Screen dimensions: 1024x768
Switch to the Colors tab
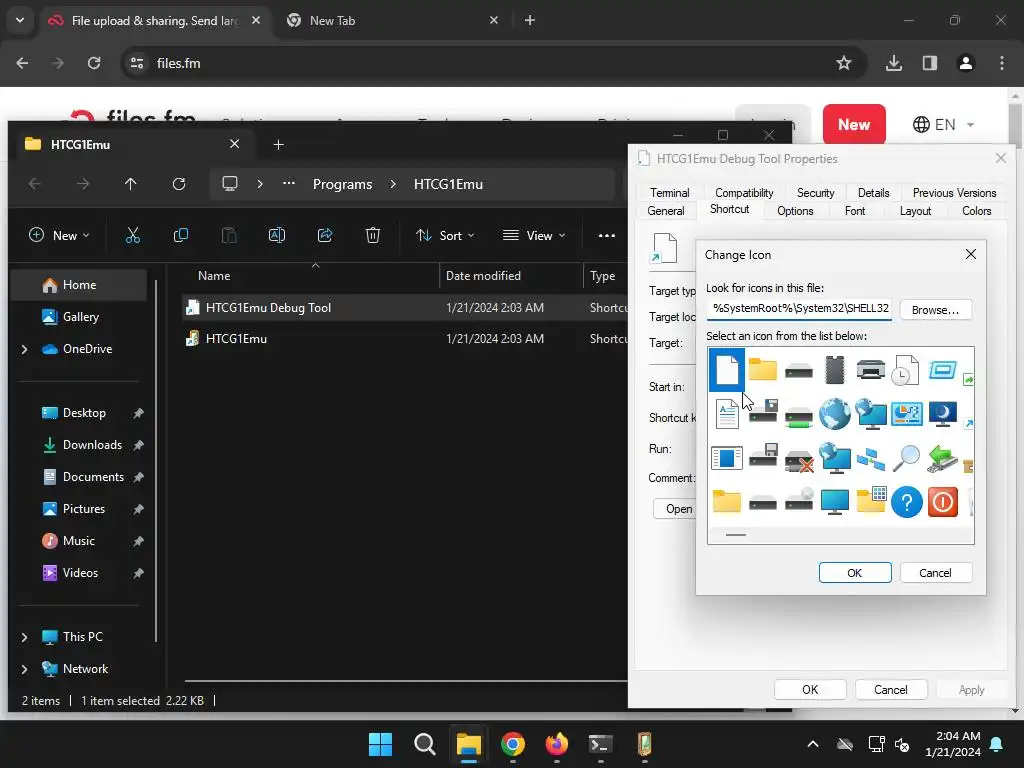coord(976,211)
